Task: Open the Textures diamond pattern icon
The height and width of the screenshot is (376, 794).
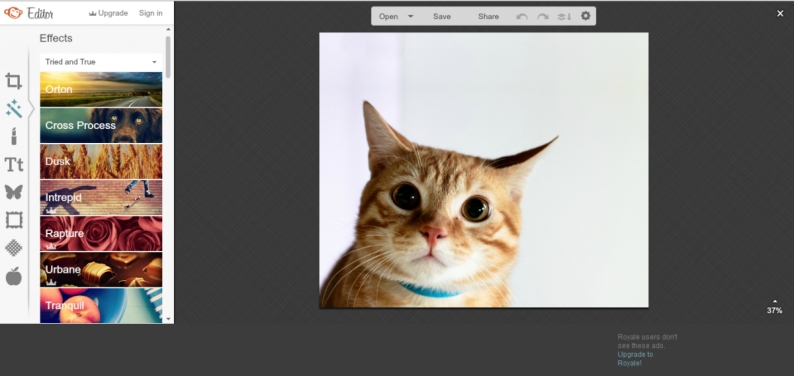Action: point(14,248)
